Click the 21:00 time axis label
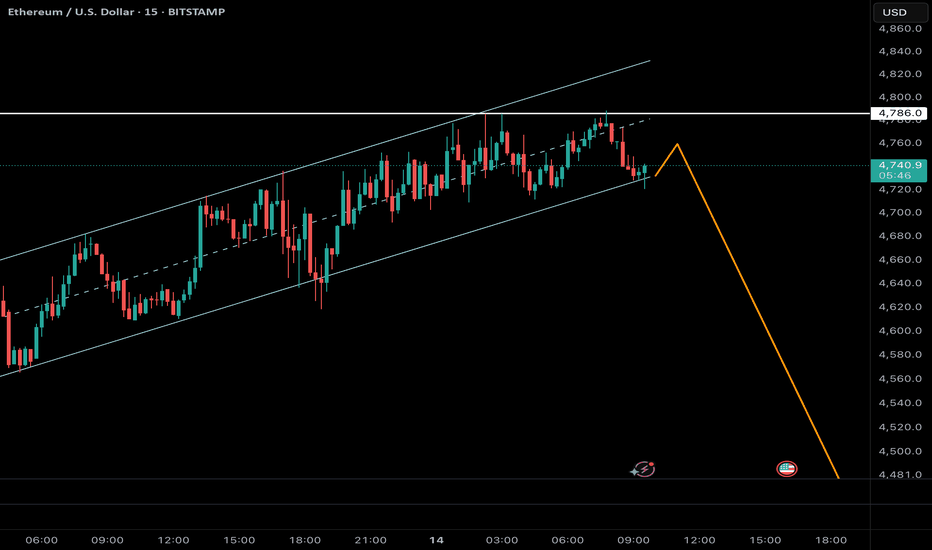The width and height of the screenshot is (932, 550). coord(370,540)
